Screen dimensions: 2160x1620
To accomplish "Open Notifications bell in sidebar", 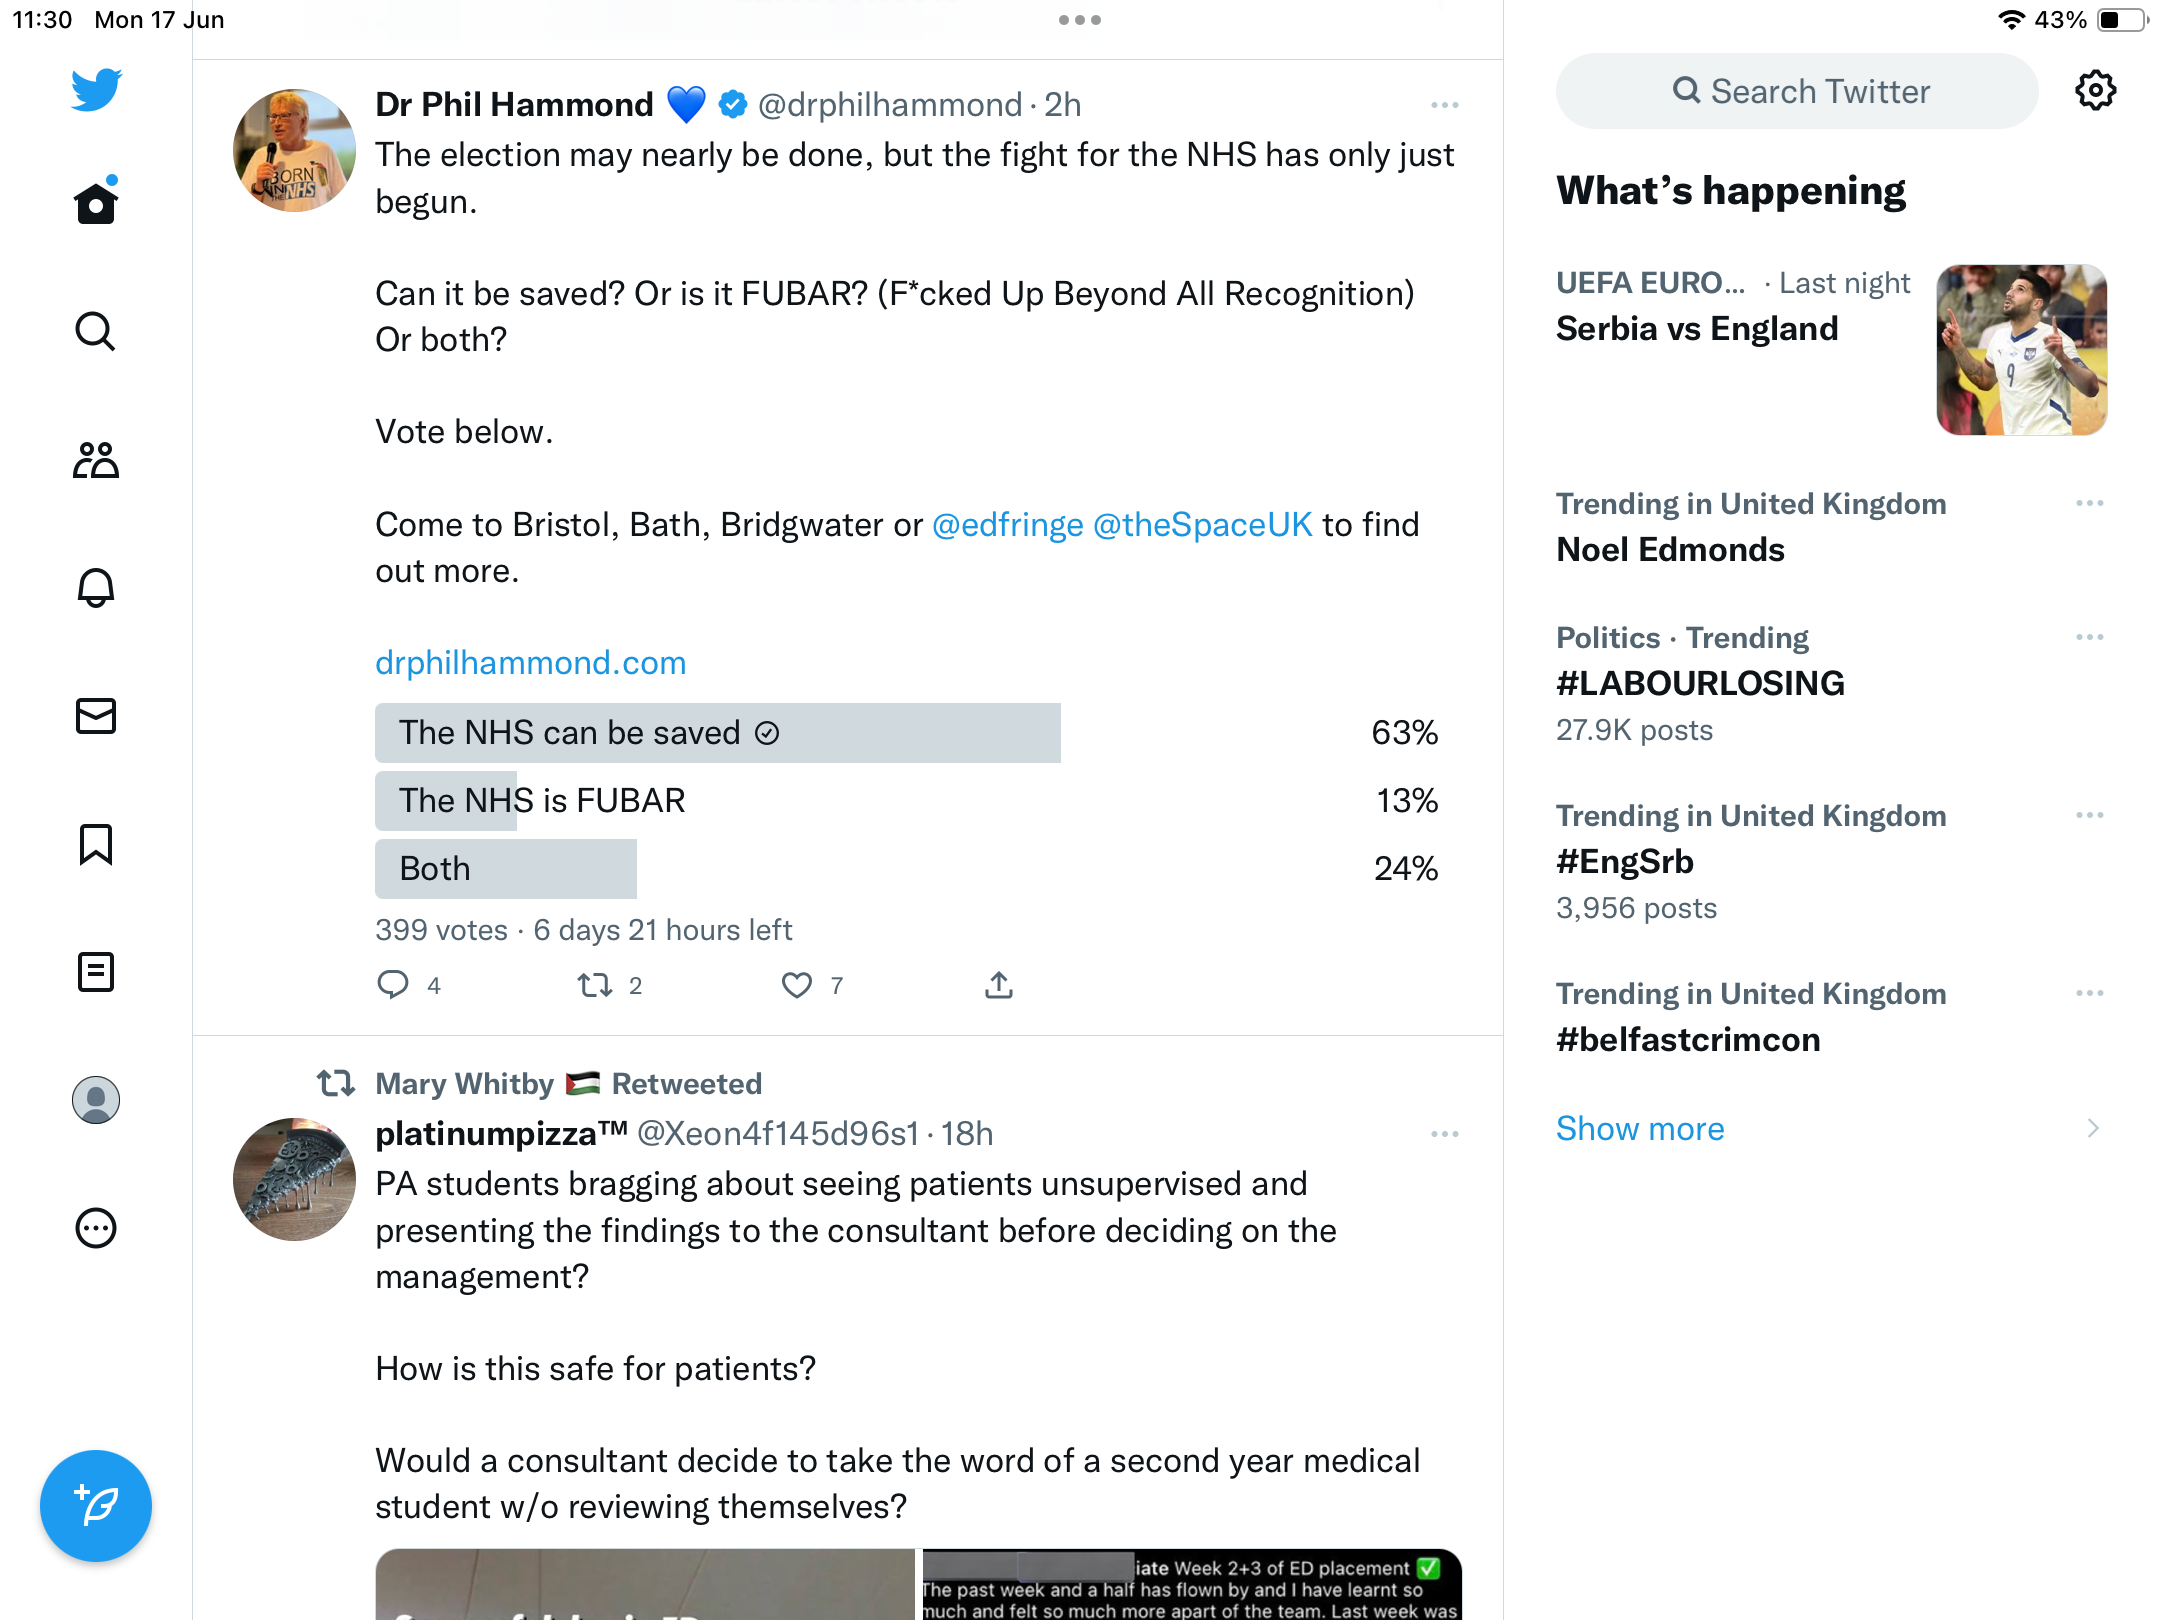I will (96, 587).
